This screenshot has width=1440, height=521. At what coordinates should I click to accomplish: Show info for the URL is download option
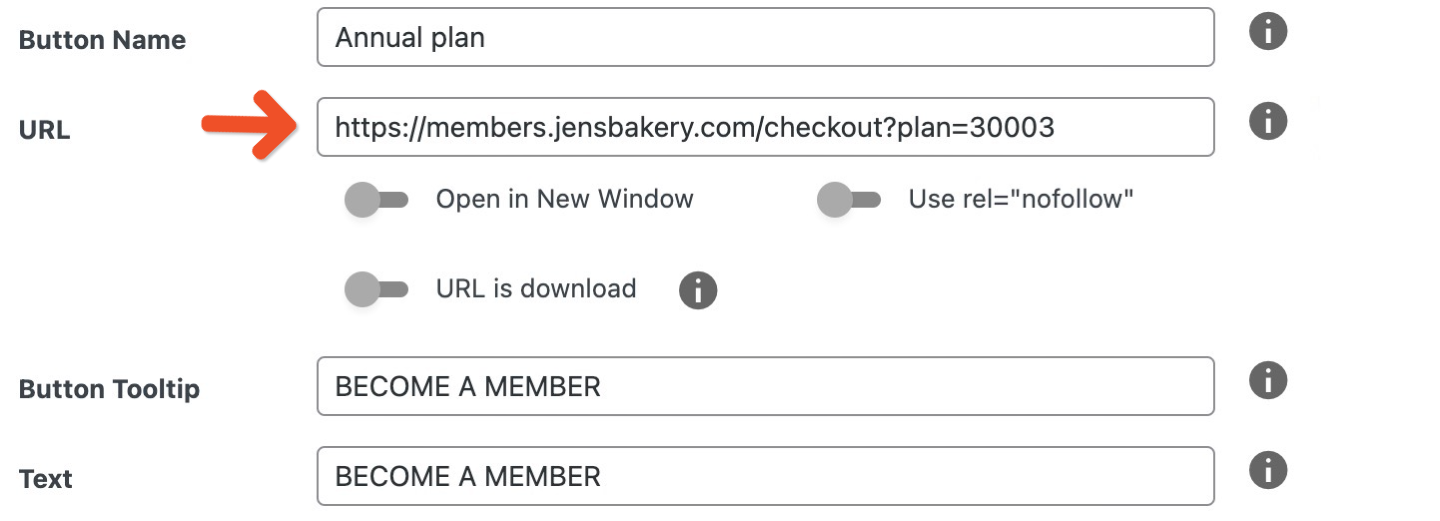[698, 291]
